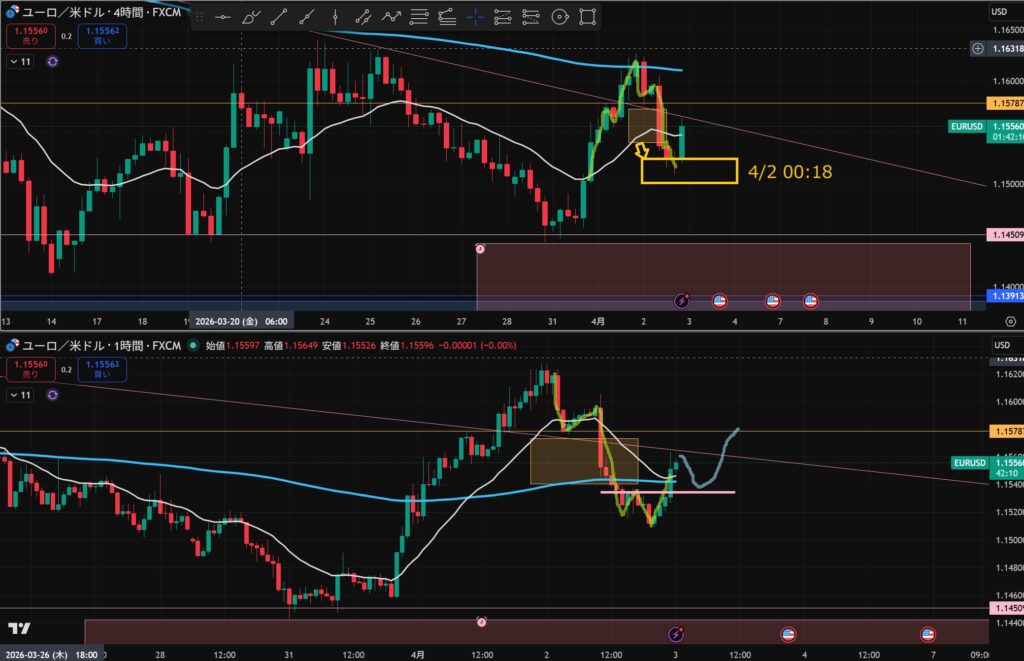Image resolution: width=1024 pixels, height=661 pixels.
Task: Open settings gear on upper chart time axis
Action: pos(1011,321)
